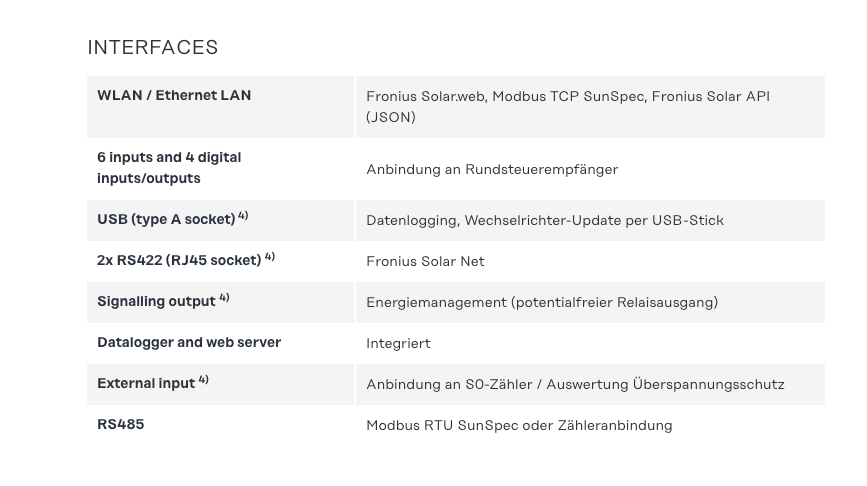Image resolution: width=867 pixels, height=486 pixels.
Task: Open footnote 4 after Signalling output
Action: (224, 298)
